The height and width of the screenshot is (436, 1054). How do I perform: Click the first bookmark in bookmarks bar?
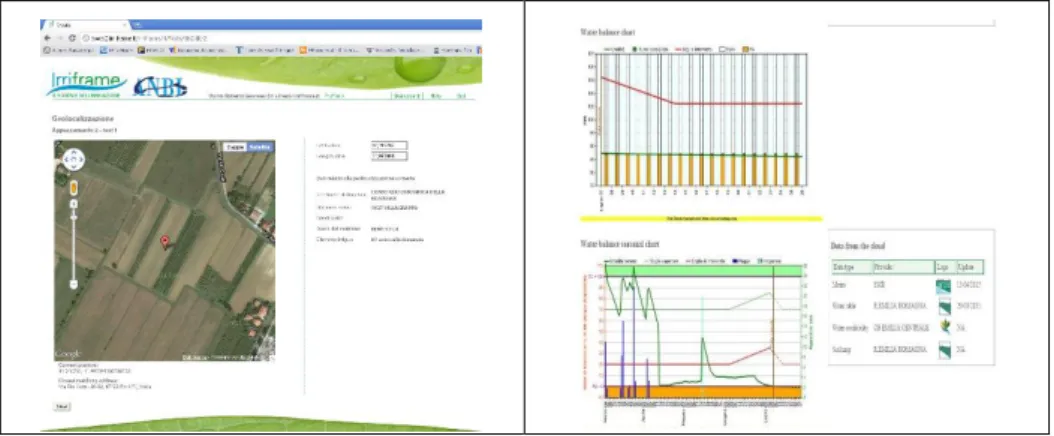point(69,50)
